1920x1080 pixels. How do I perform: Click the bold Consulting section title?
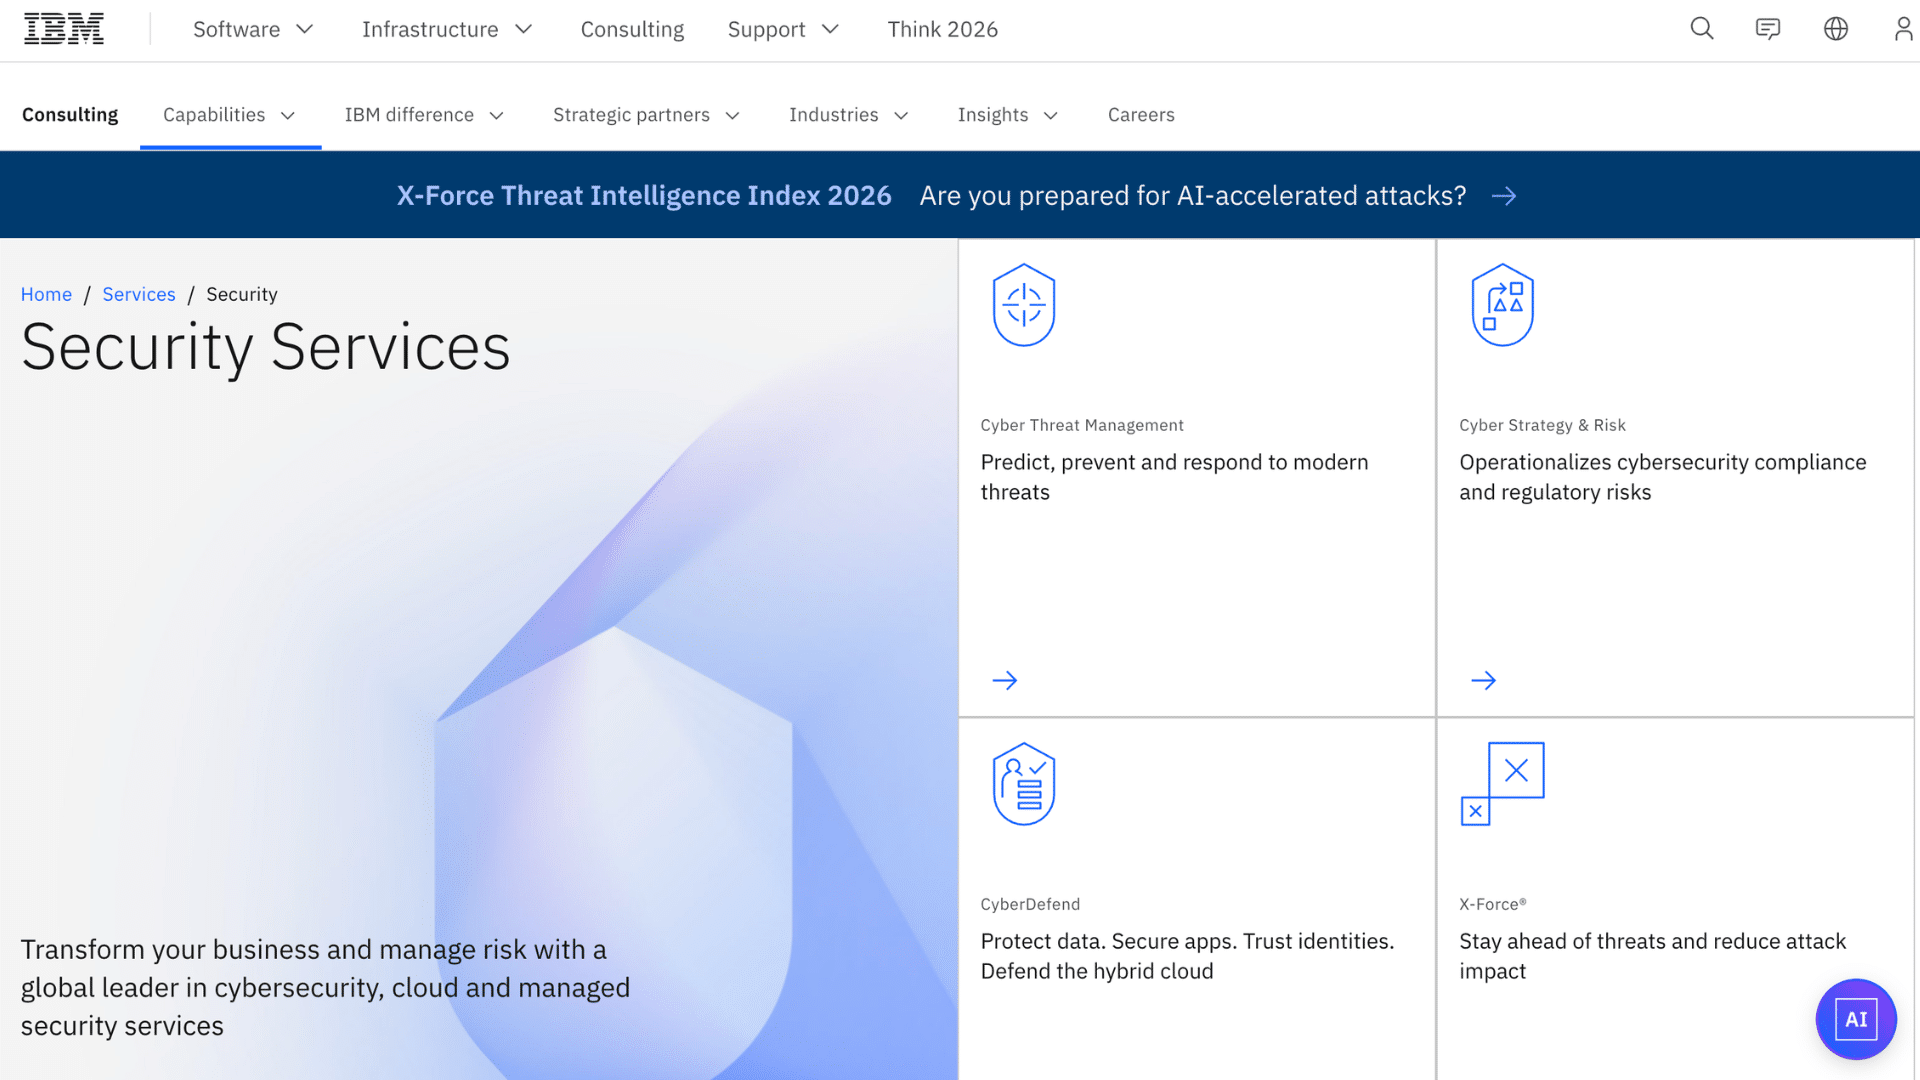(70, 115)
